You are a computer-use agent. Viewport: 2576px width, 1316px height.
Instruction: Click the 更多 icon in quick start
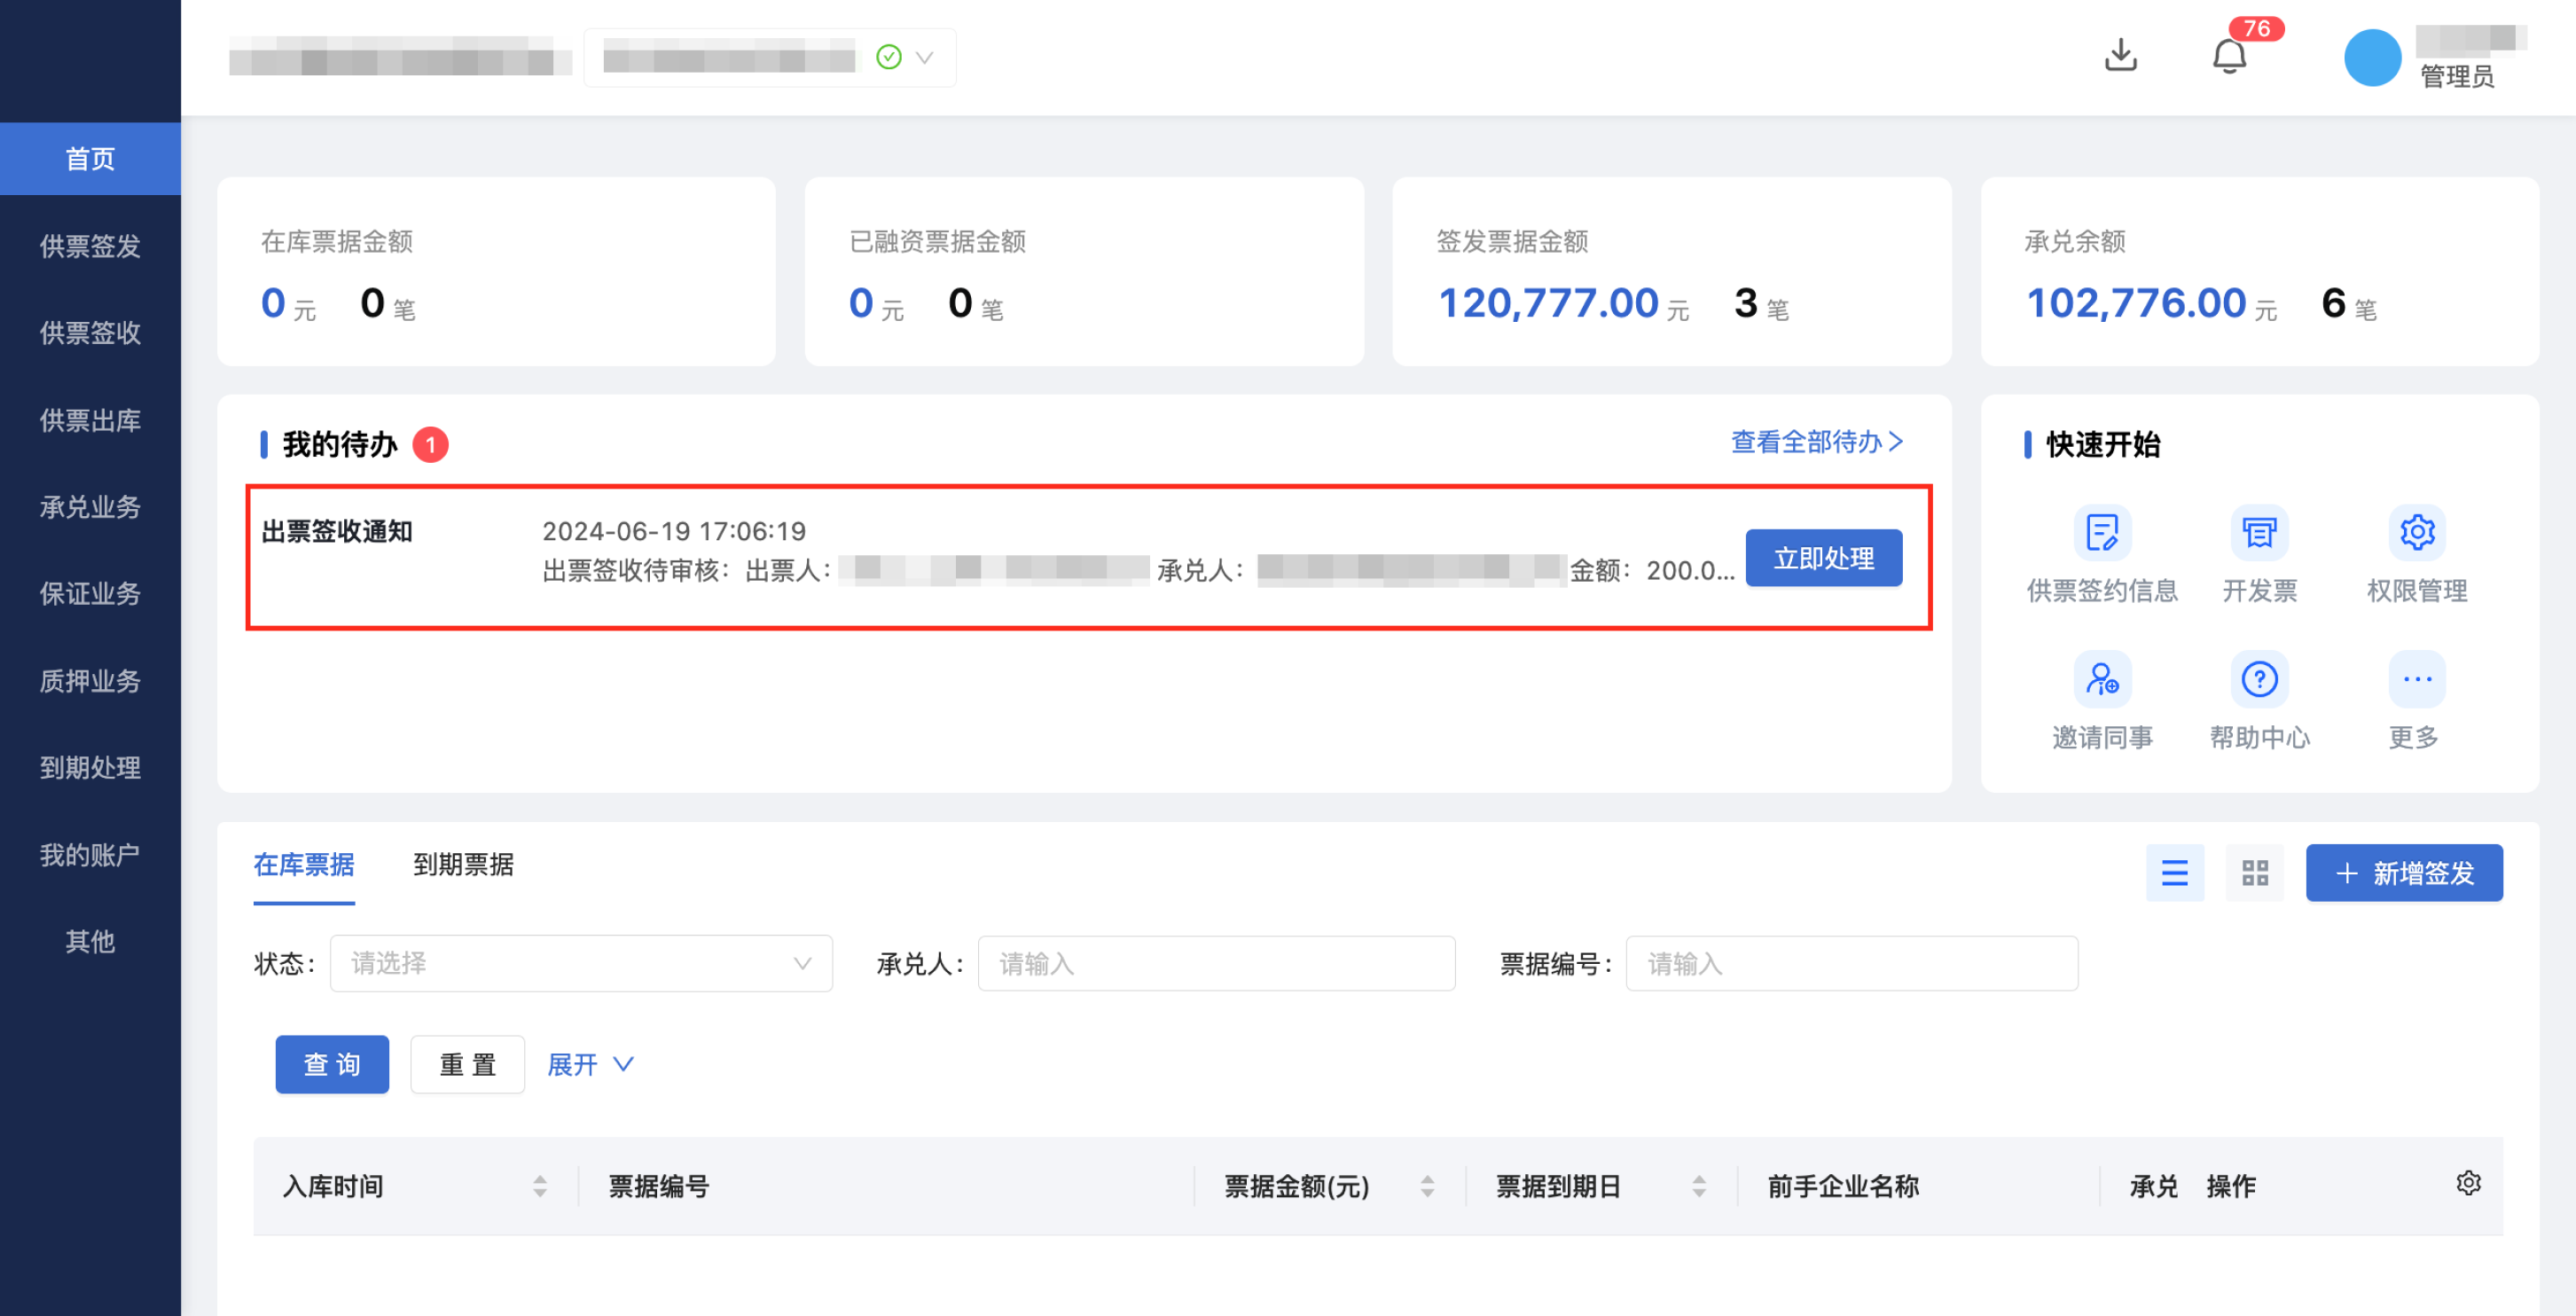click(x=2416, y=680)
